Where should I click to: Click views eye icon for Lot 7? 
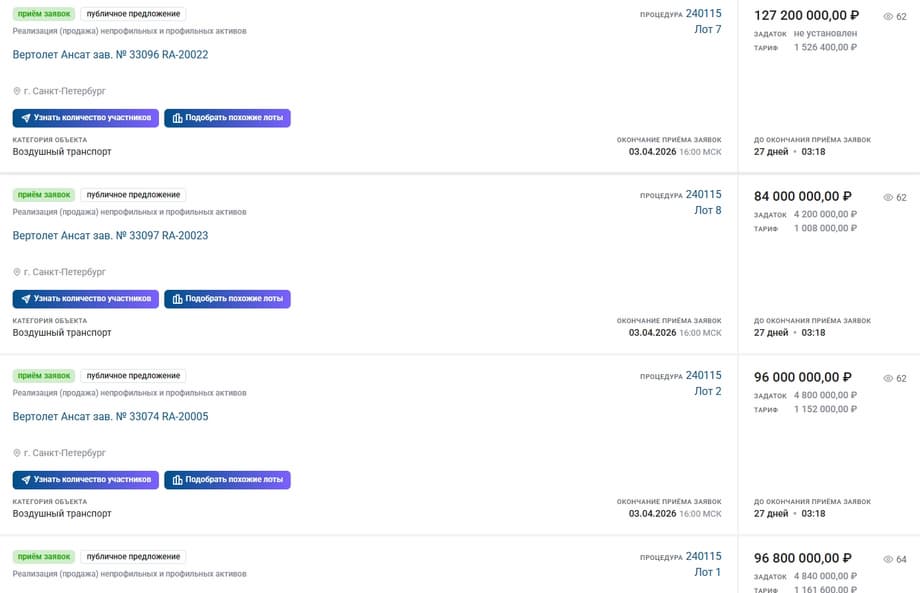888,17
